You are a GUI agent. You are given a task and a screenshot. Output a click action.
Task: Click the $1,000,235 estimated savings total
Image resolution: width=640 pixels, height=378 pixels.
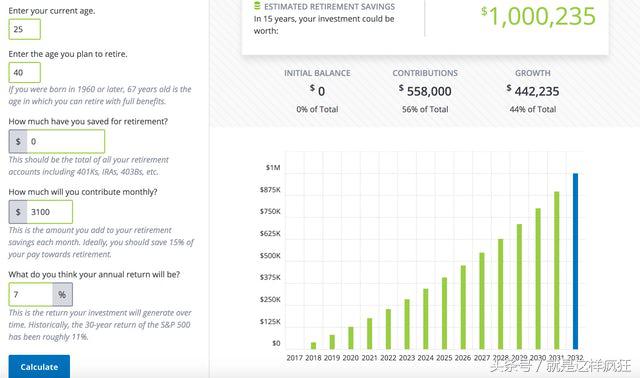(x=538, y=16)
